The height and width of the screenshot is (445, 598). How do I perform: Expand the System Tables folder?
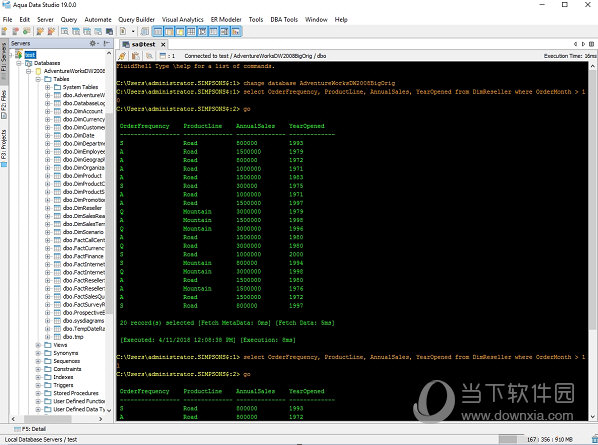tap(48, 87)
